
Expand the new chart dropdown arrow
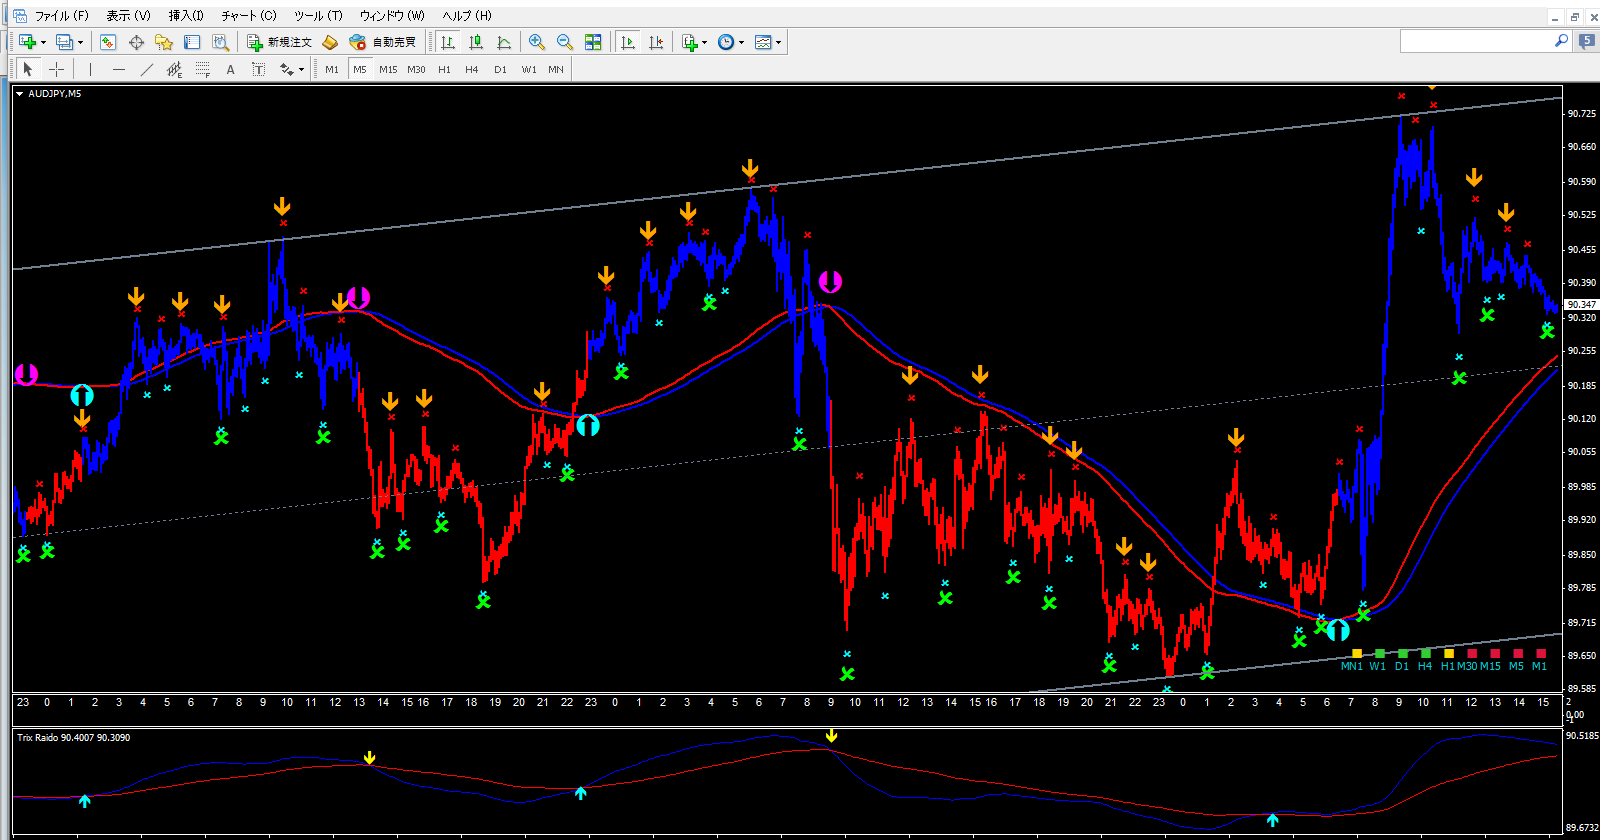pos(43,42)
